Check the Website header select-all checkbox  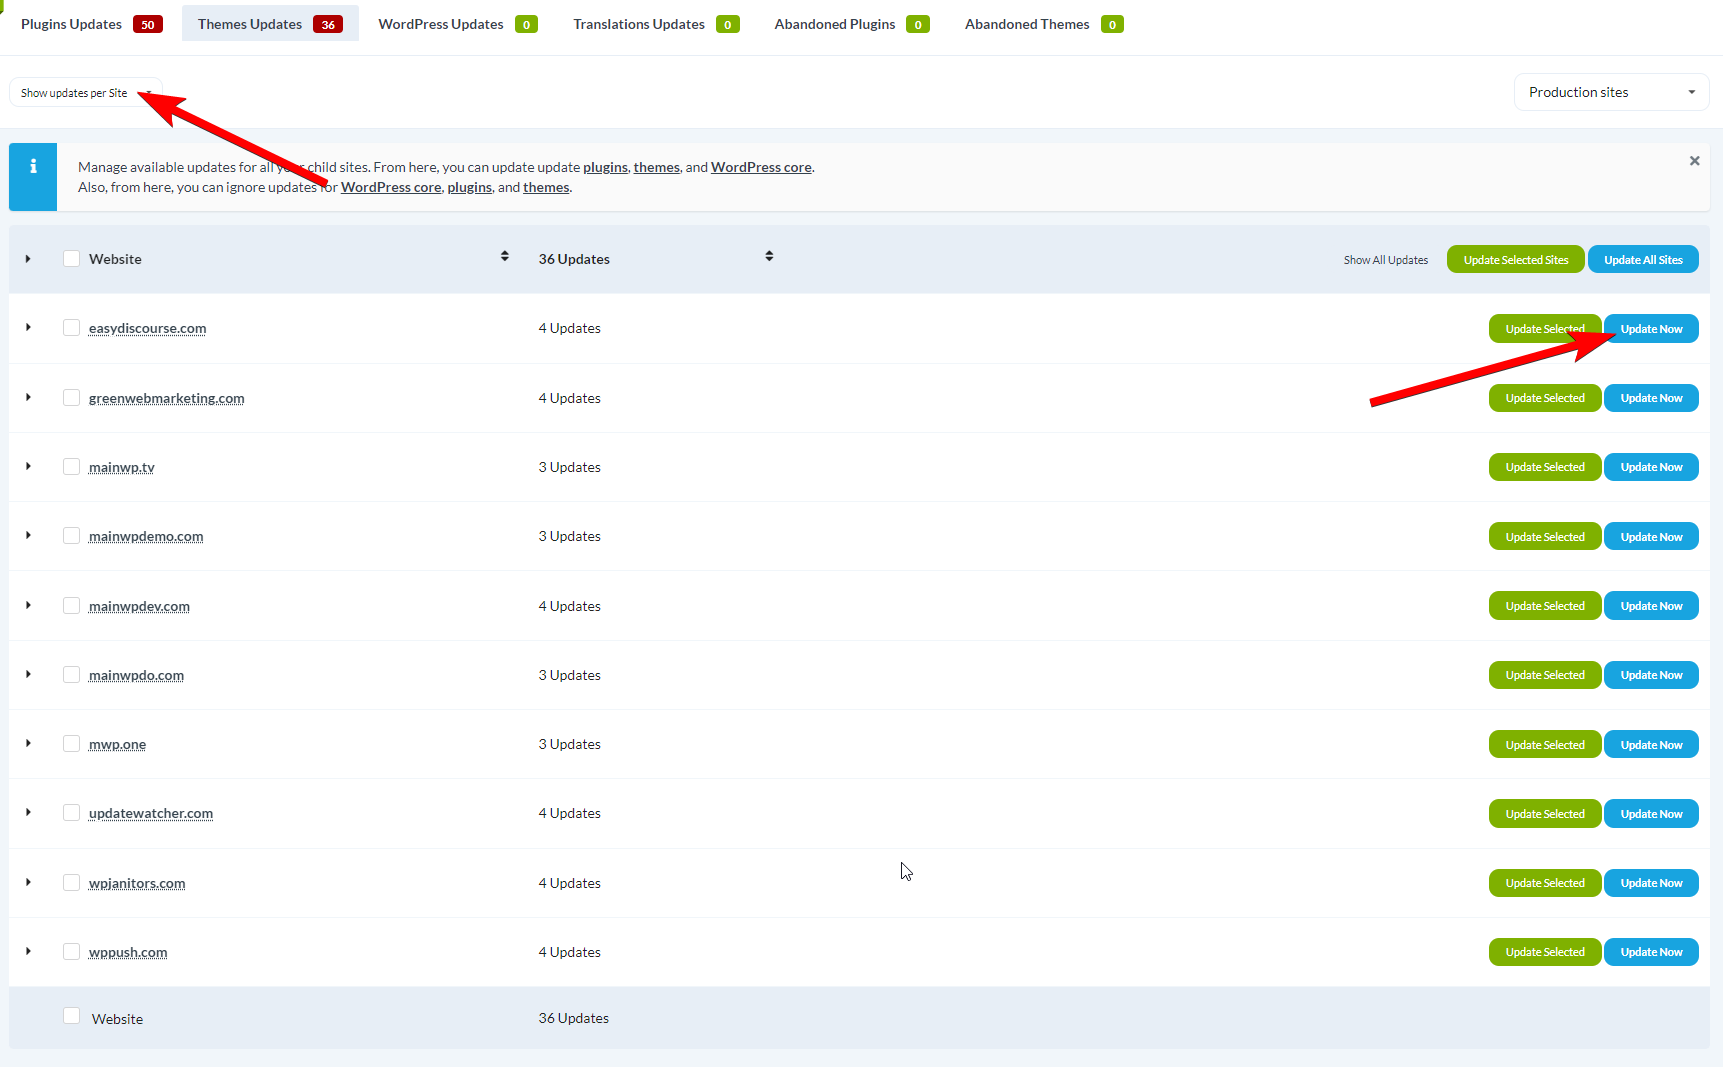pos(71,257)
